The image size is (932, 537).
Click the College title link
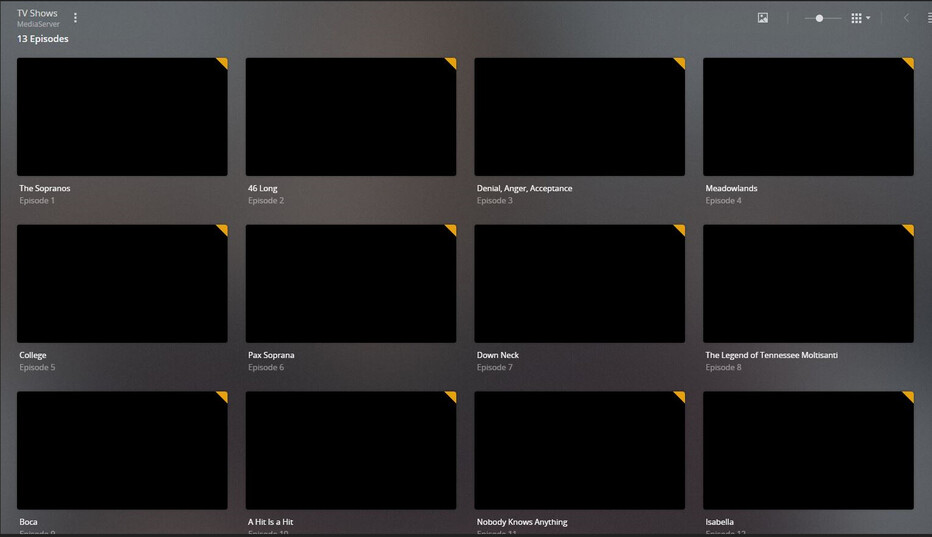33,355
